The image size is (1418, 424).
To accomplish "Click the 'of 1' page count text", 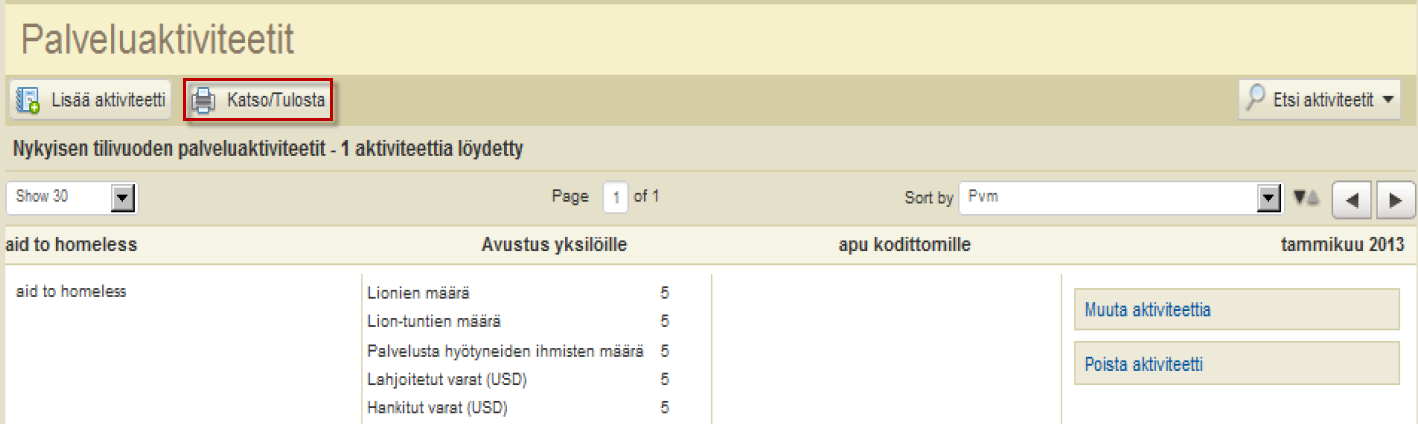I will [x=647, y=196].
